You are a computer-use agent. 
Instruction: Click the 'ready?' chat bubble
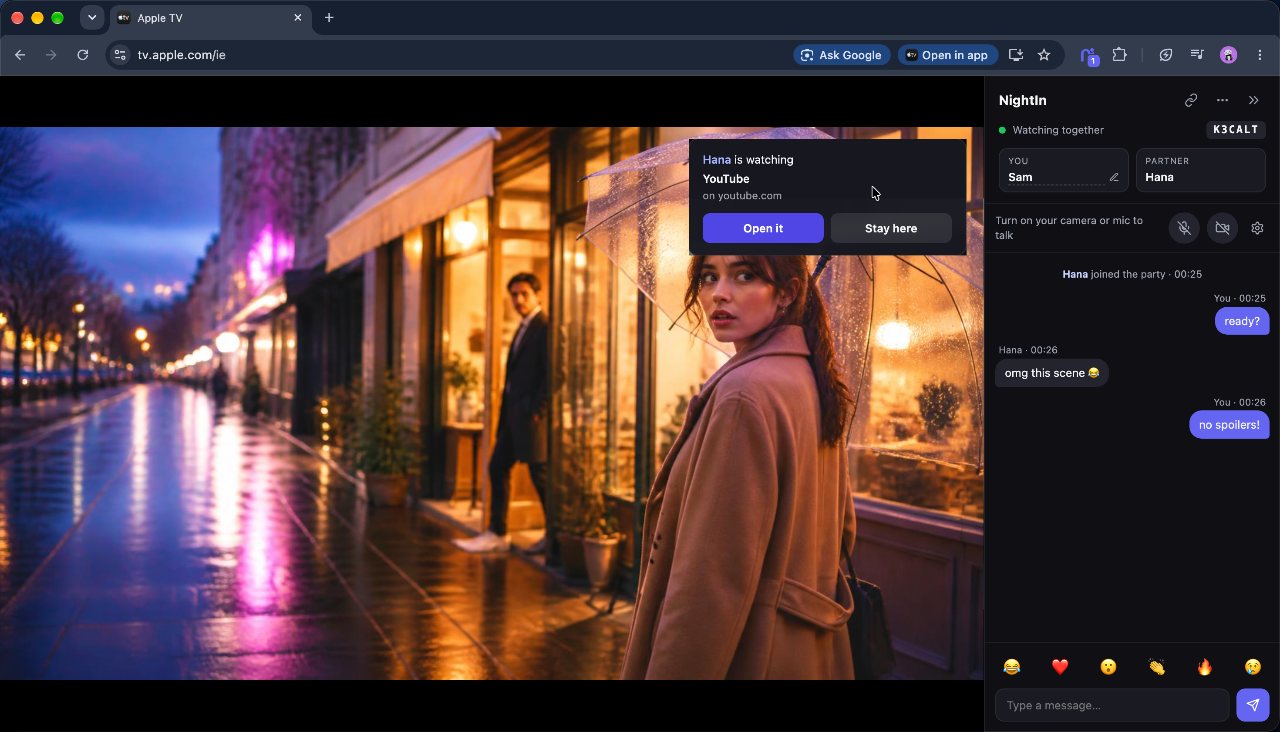tap(1242, 321)
